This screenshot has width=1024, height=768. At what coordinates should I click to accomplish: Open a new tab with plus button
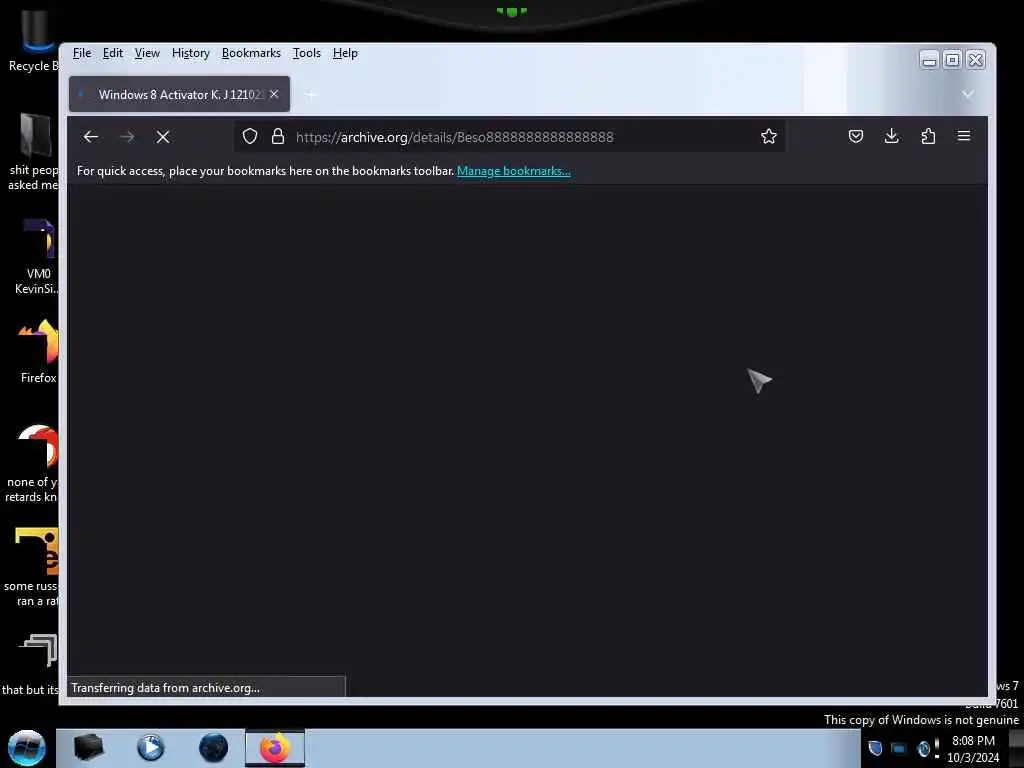pos(312,95)
